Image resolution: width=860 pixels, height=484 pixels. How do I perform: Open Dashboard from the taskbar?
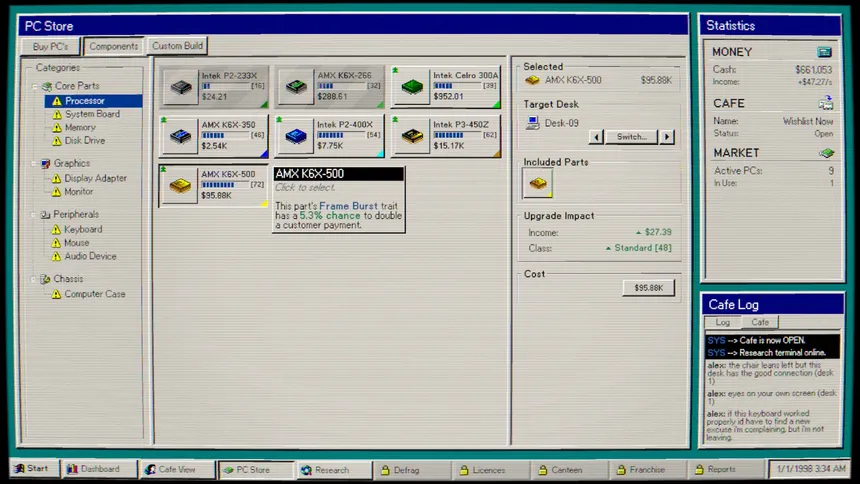(x=98, y=469)
